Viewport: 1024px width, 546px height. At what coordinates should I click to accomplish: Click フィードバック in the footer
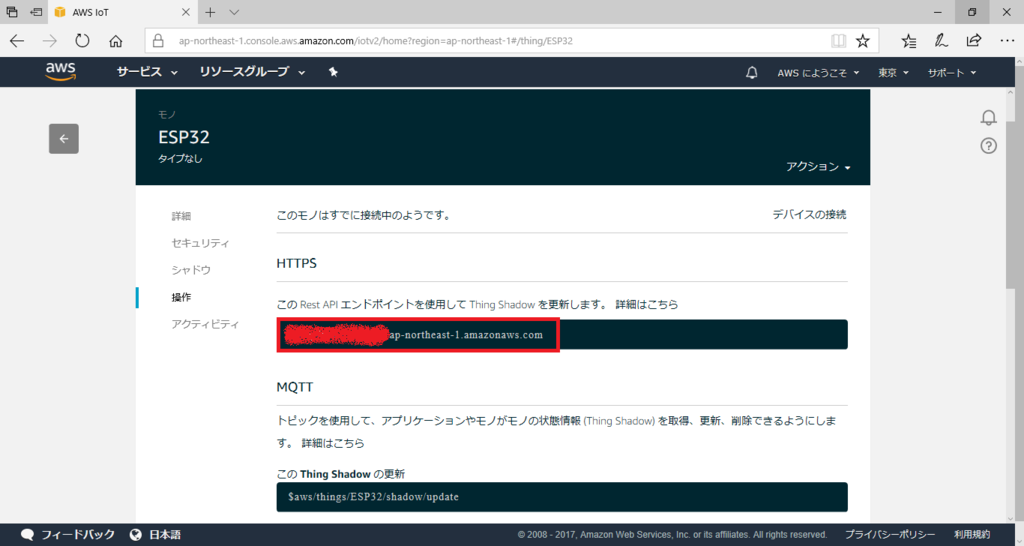[78, 534]
